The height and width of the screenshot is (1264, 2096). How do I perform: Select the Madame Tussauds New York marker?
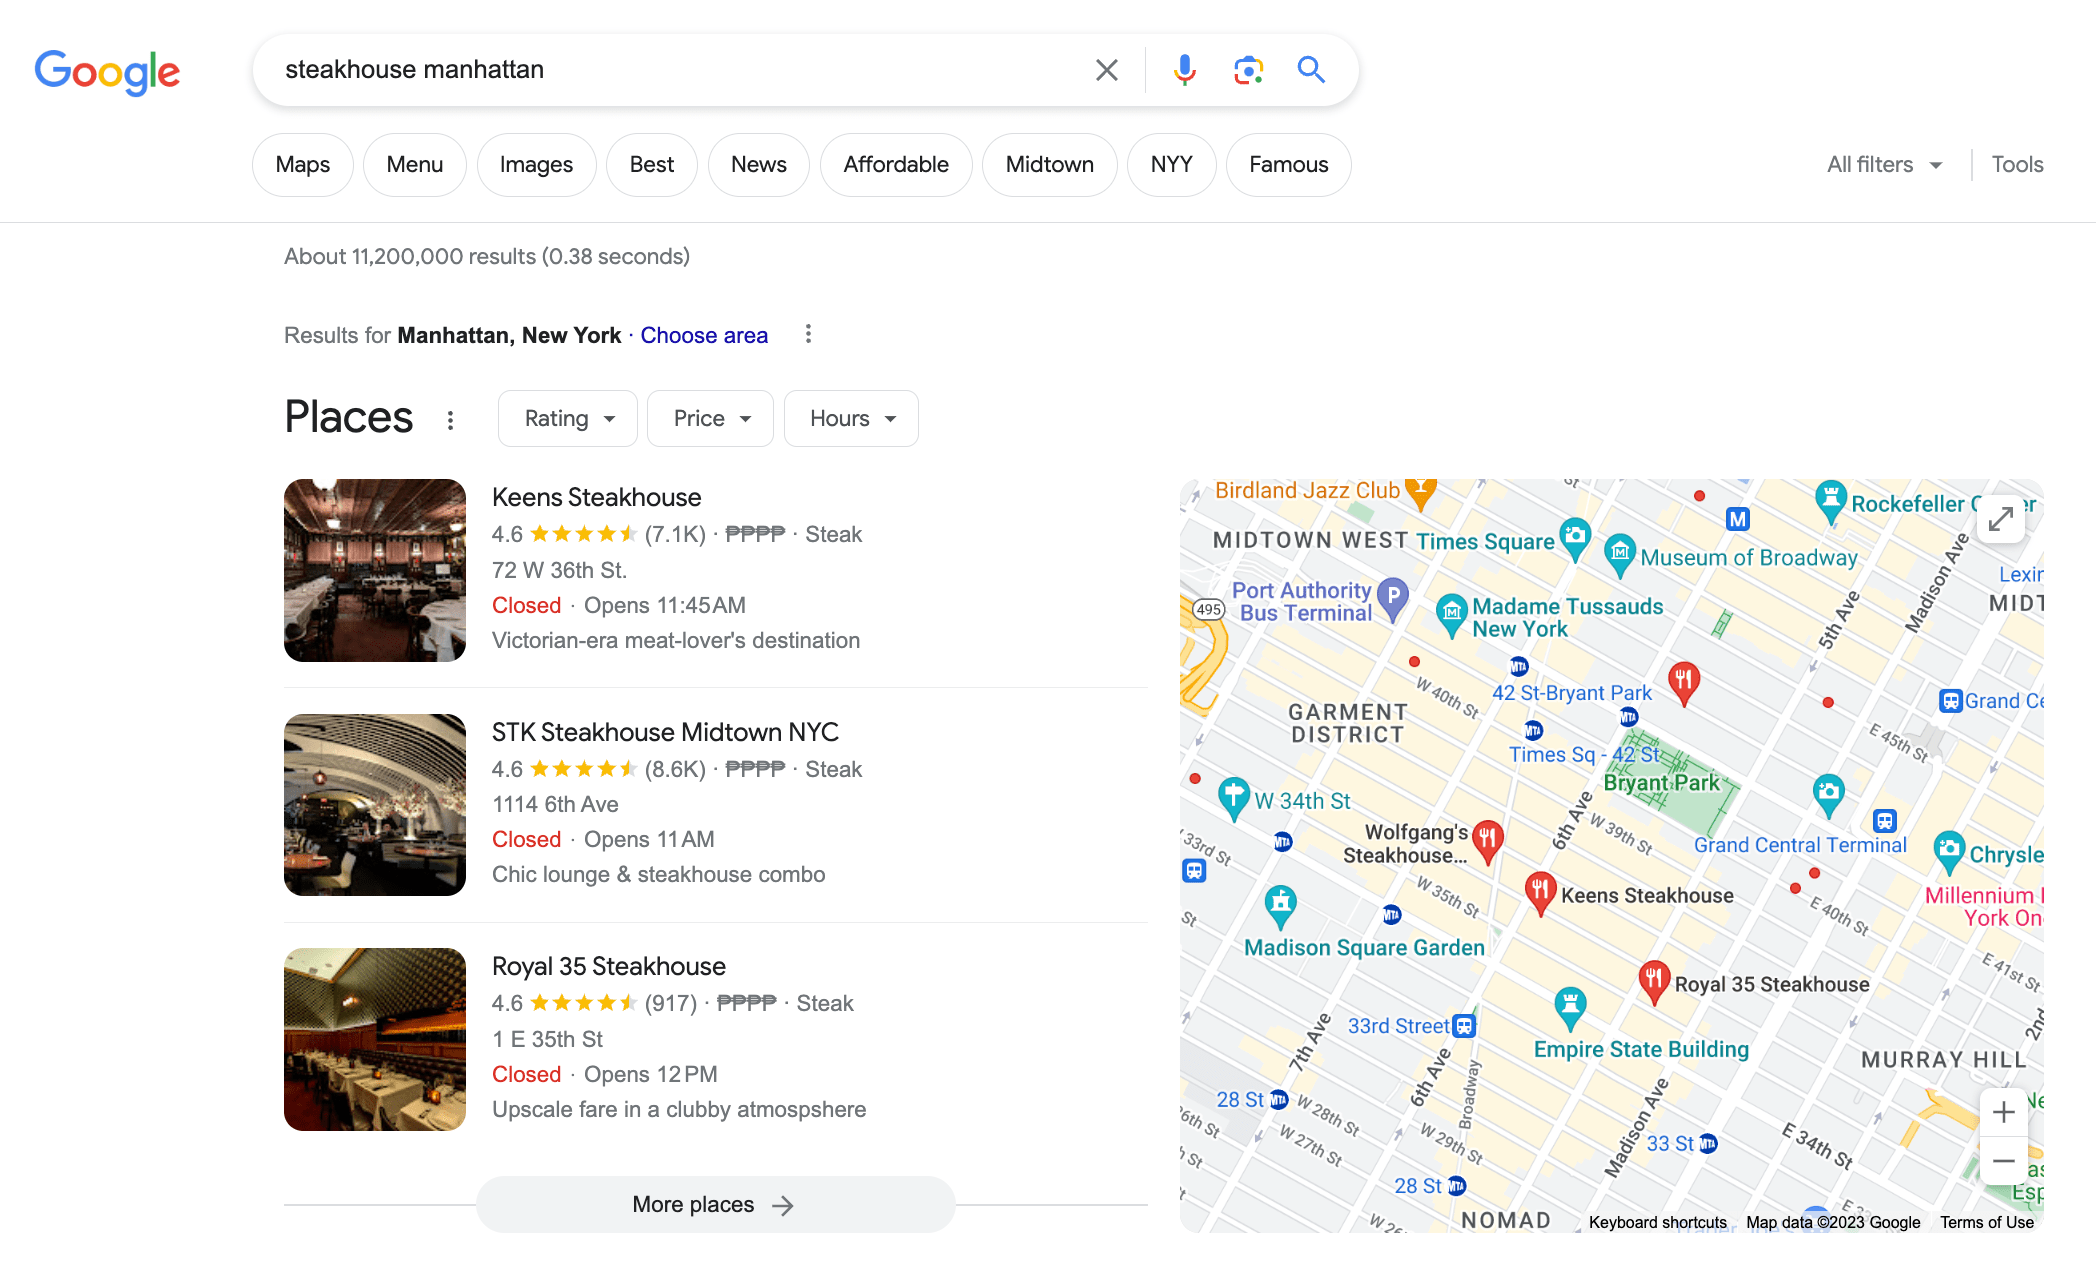pos(1451,615)
